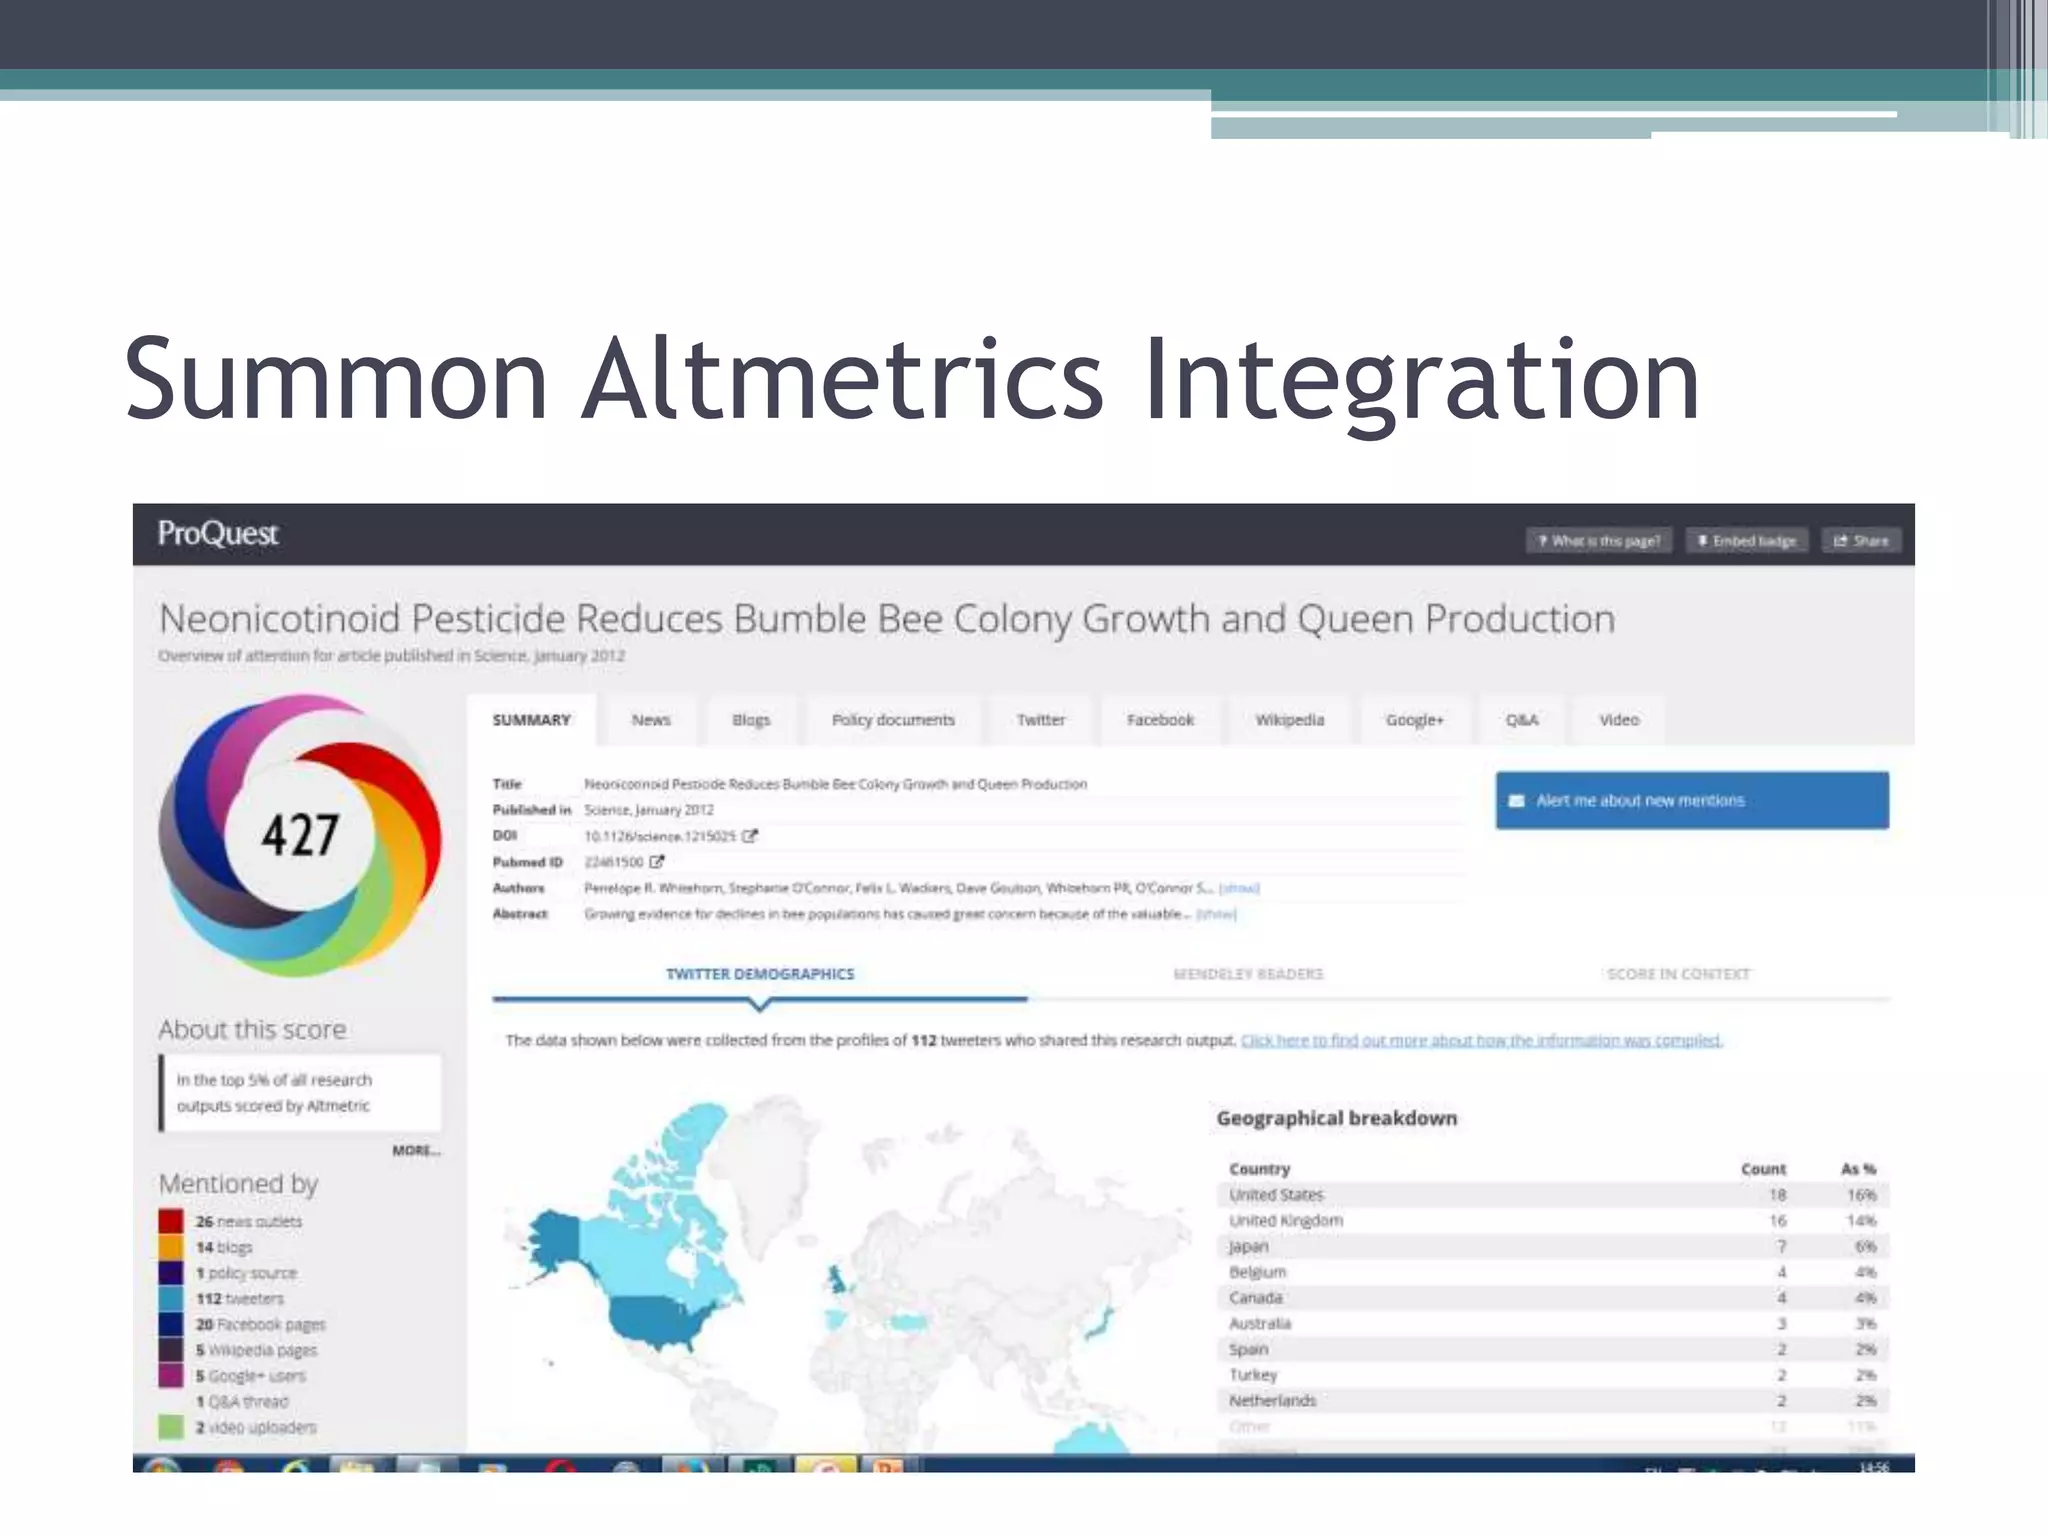
Task: Switch to the Twitter tab
Action: (1041, 720)
